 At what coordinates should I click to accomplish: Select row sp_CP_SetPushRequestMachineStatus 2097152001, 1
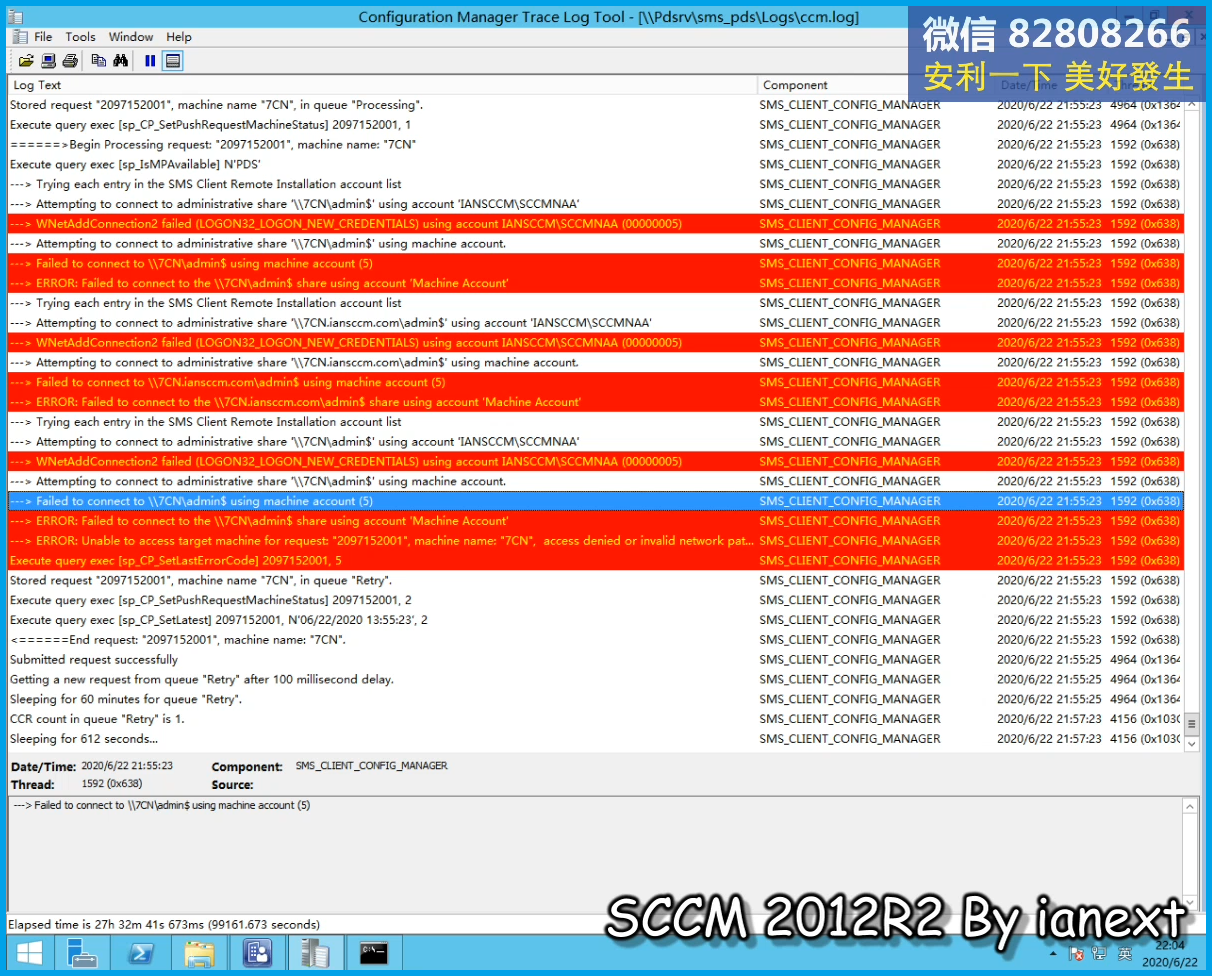595,125
